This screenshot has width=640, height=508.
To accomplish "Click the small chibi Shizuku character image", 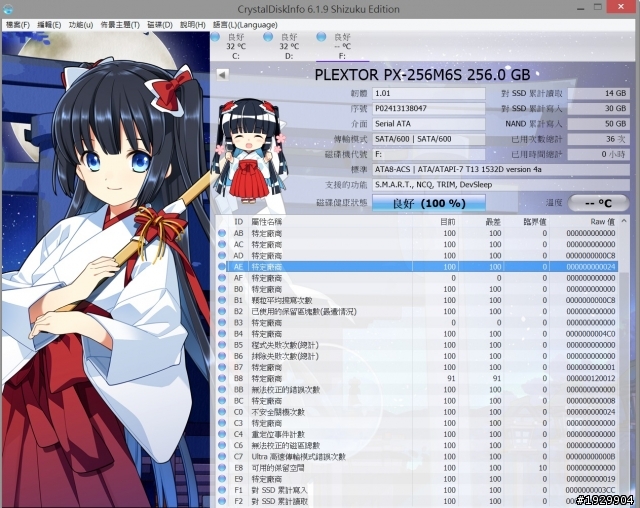I will tap(252, 152).
